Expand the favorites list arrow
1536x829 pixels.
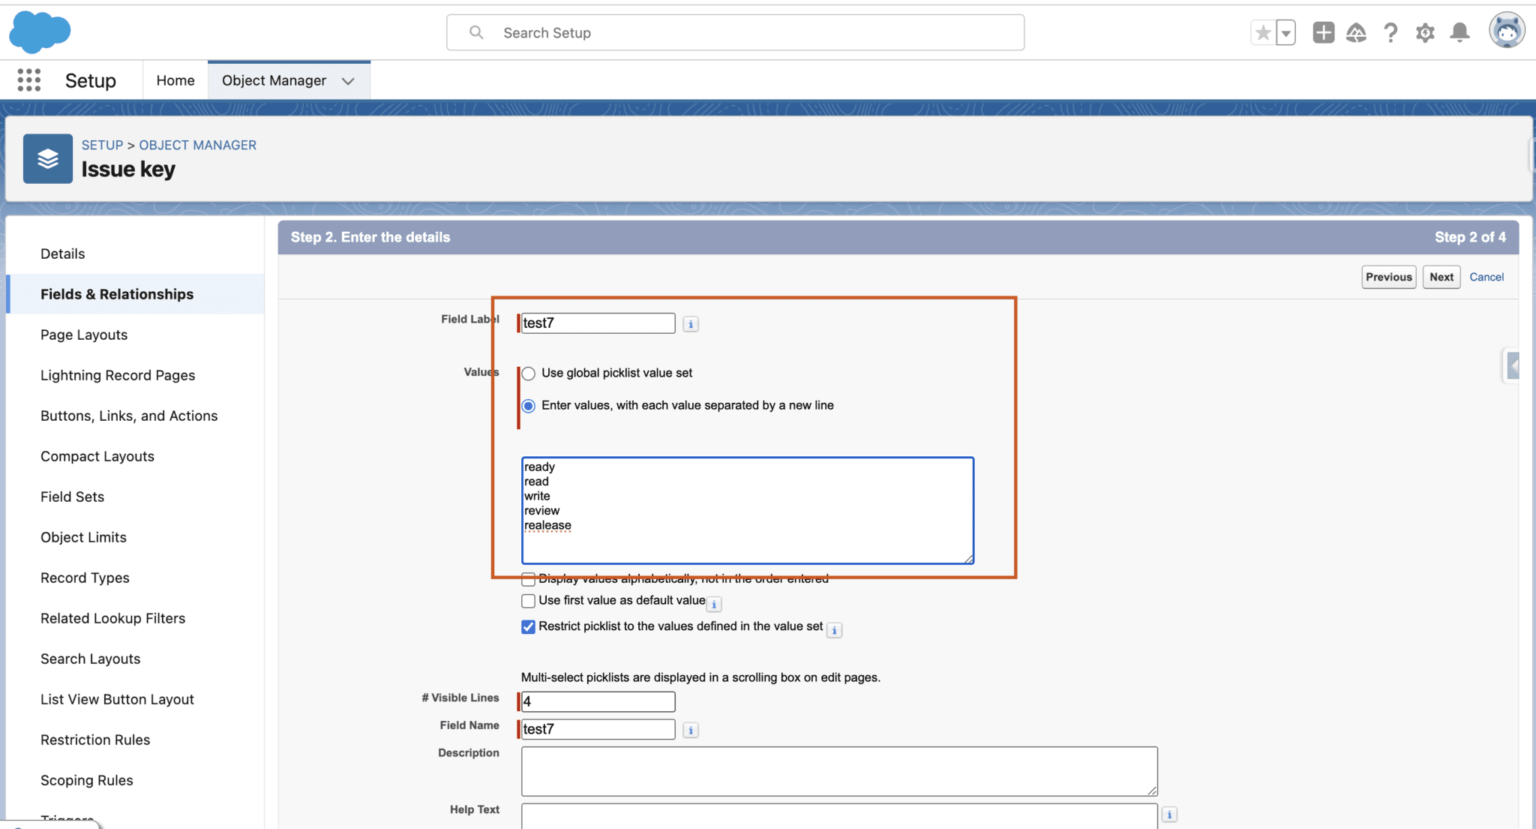tap(1283, 32)
